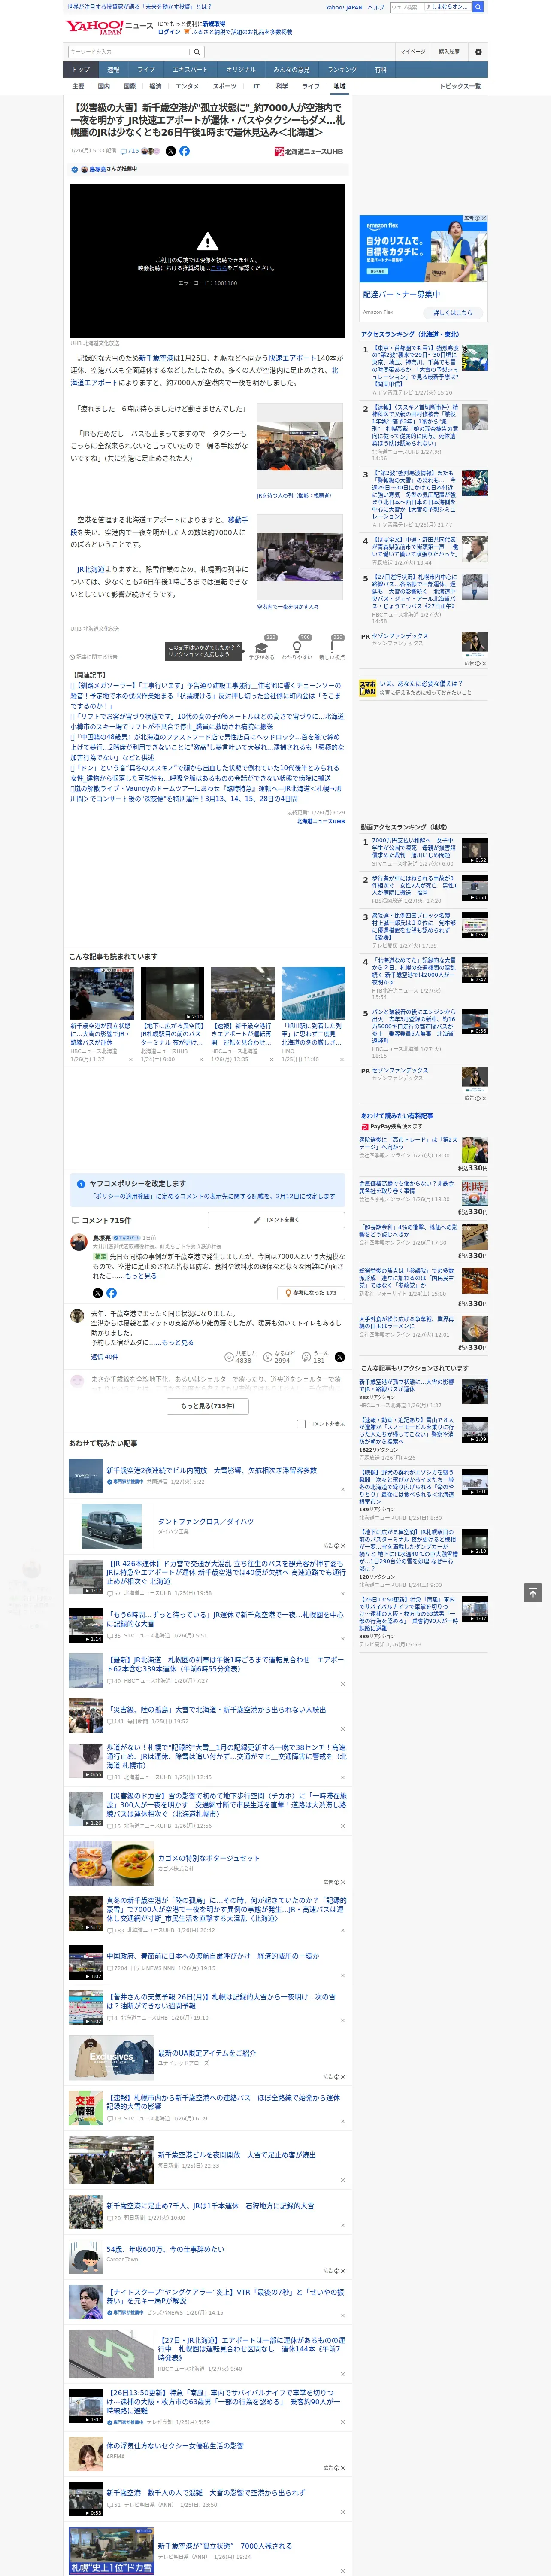This screenshot has width=551, height=2576.
Task: Click 記事に関する報告 report icon link
Action: click(x=94, y=657)
